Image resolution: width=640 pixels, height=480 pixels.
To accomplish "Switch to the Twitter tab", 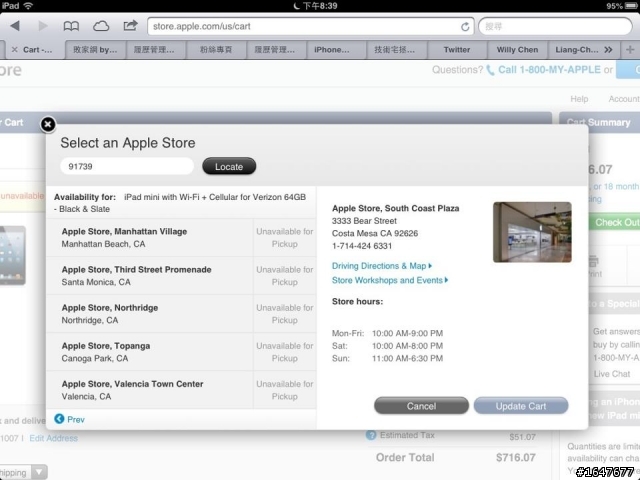I will (457, 50).
